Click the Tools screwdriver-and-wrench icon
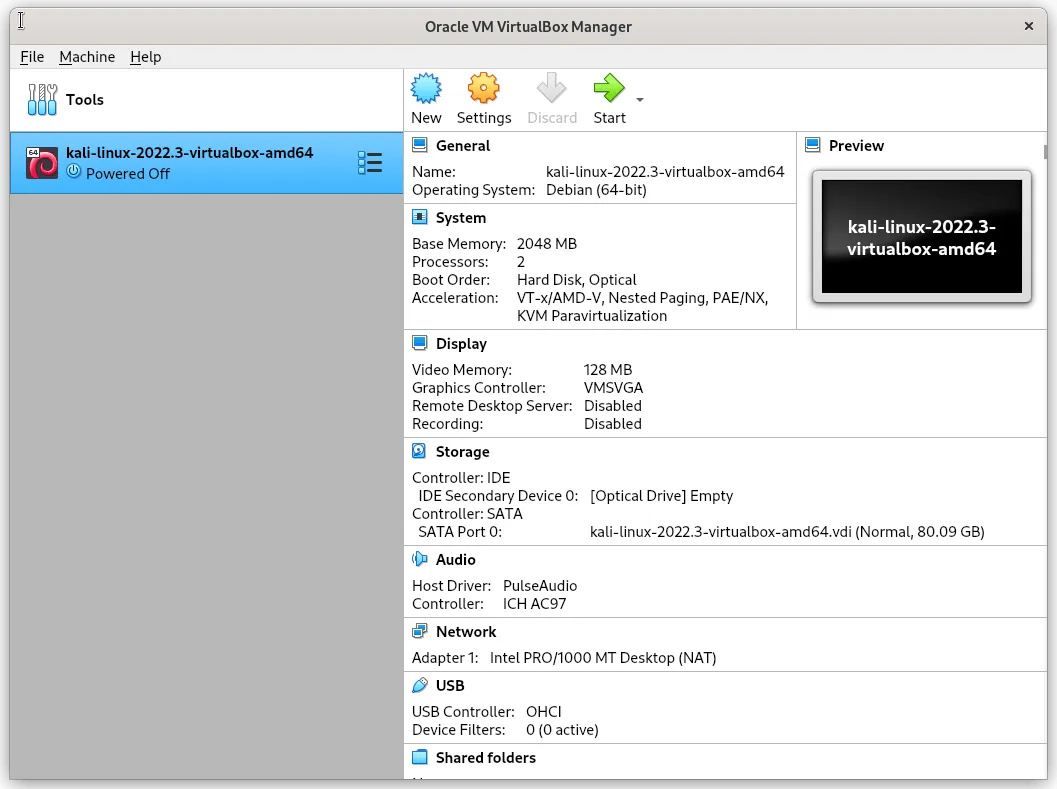This screenshot has height=789, width=1057. [42, 100]
